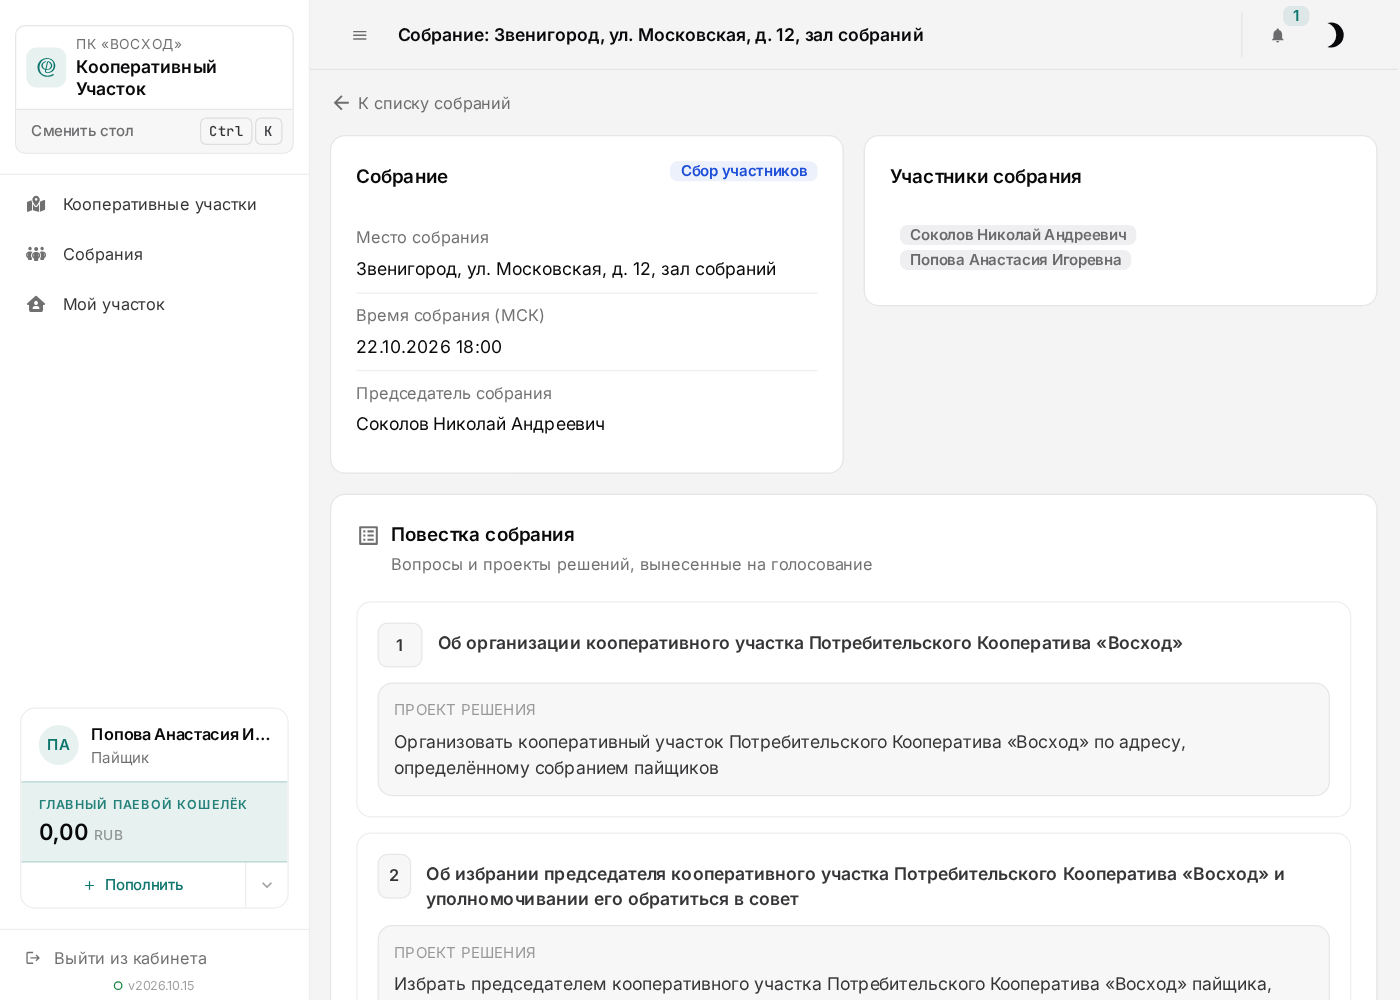Toggle dark mode moon icon
Viewport: 1400px width, 1000px height.
pyautogui.click(x=1335, y=35)
